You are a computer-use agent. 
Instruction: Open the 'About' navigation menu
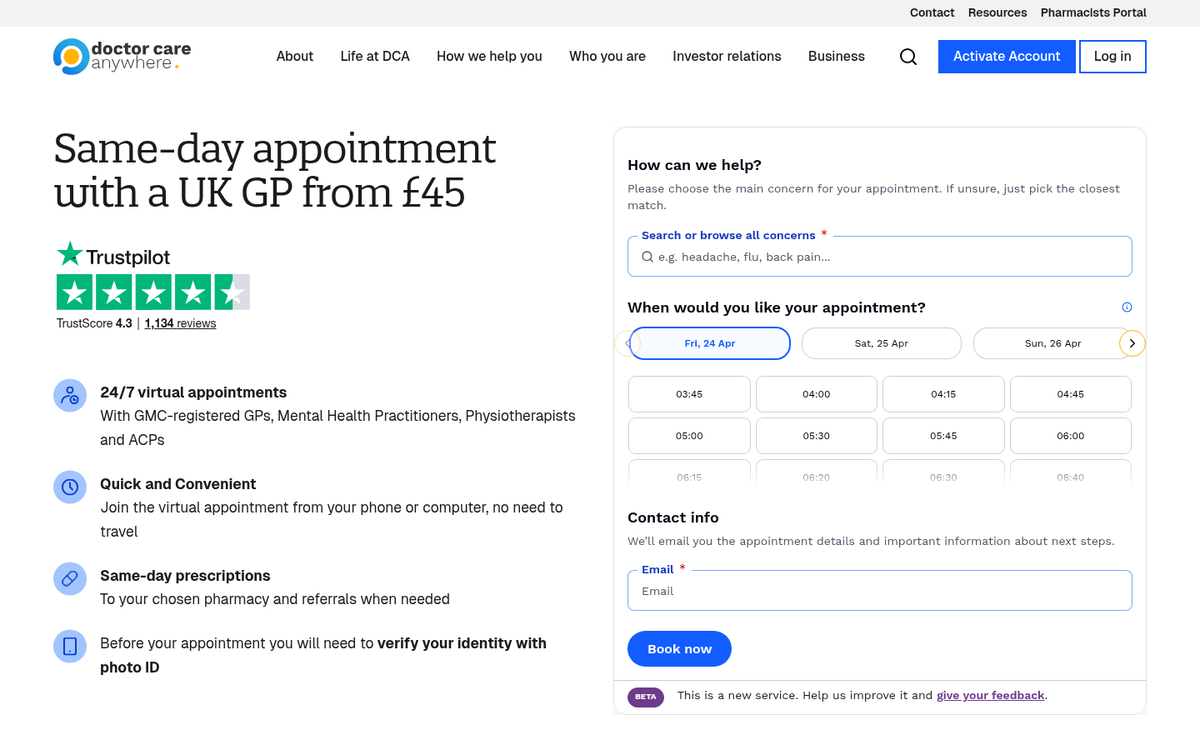click(295, 57)
